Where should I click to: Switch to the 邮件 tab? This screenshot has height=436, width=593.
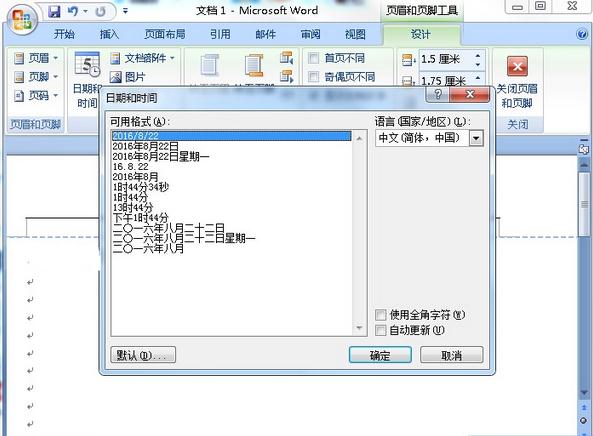(265, 34)
